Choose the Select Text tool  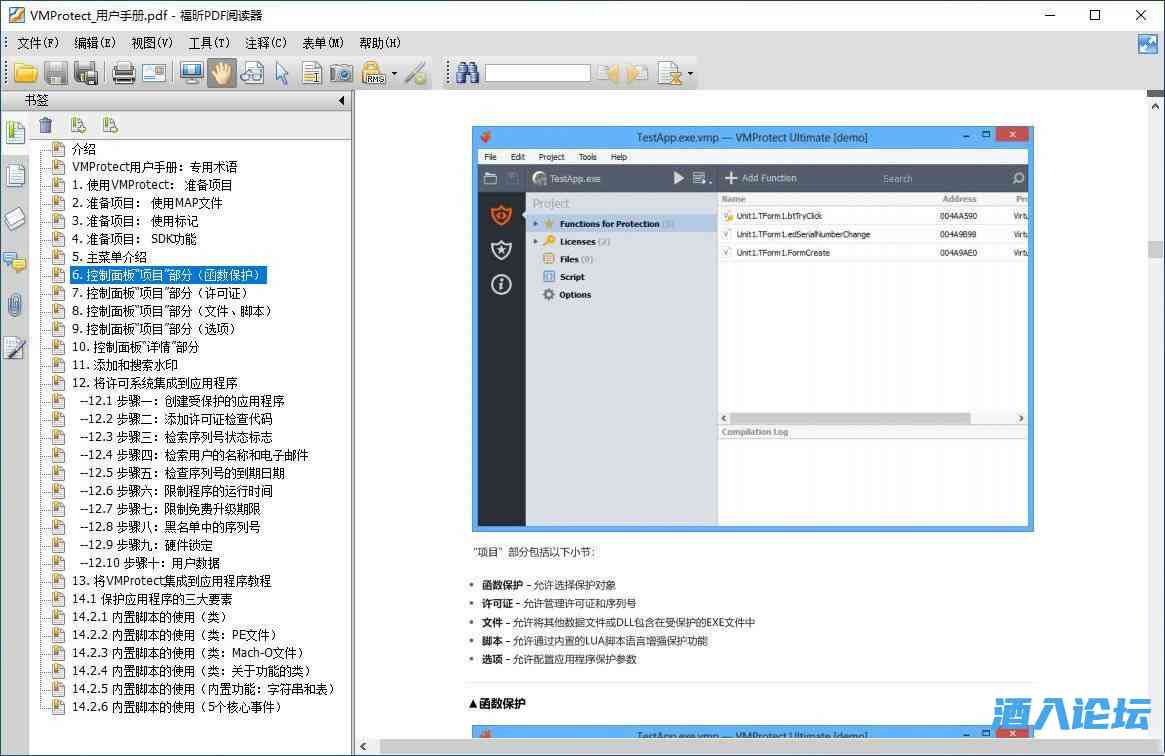coord(312,73)
